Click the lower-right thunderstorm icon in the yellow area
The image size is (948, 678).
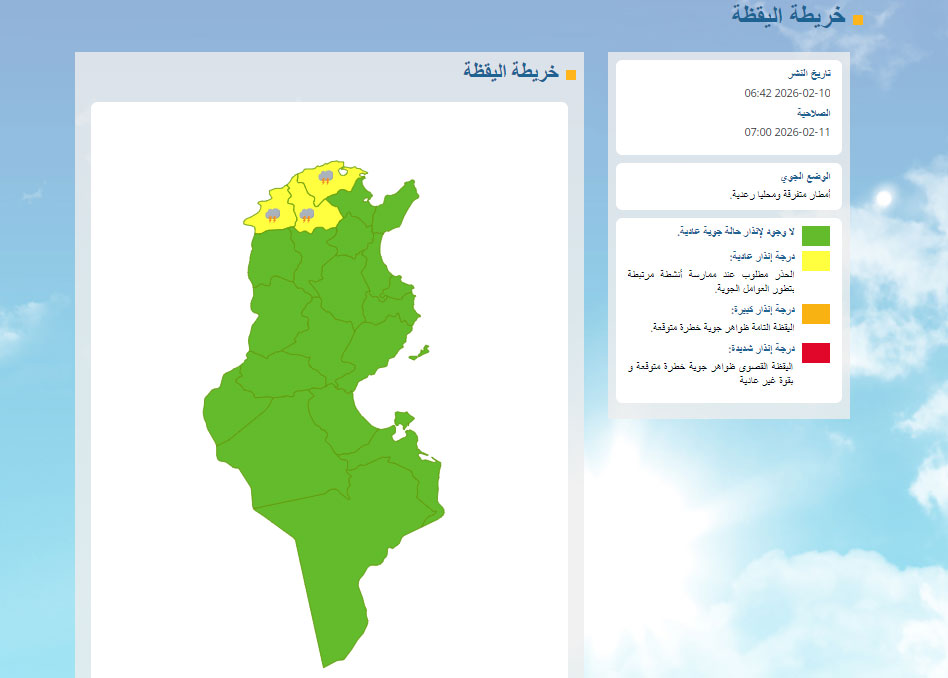tap(307, 214)
